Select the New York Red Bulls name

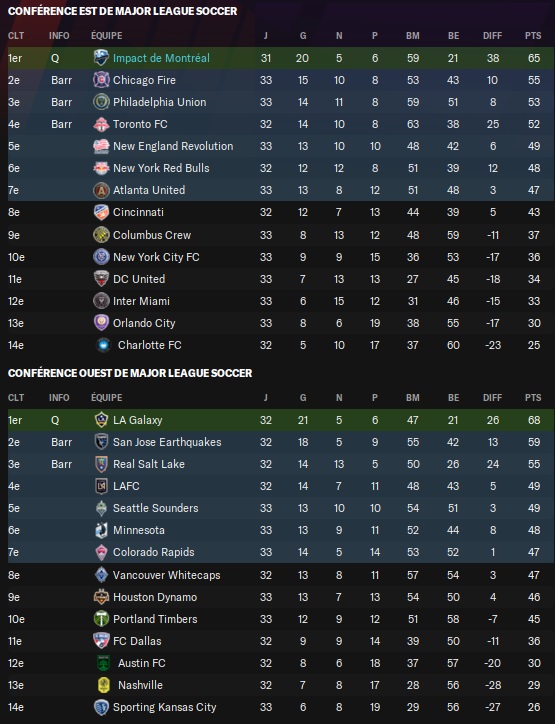(x=161, y=168)
